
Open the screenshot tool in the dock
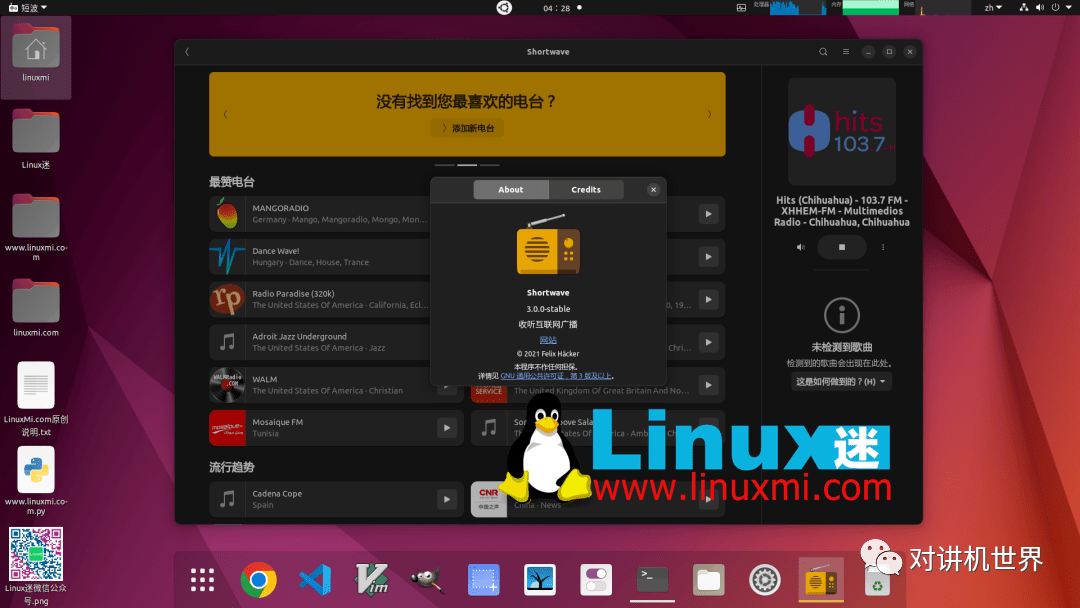[484, 580]
